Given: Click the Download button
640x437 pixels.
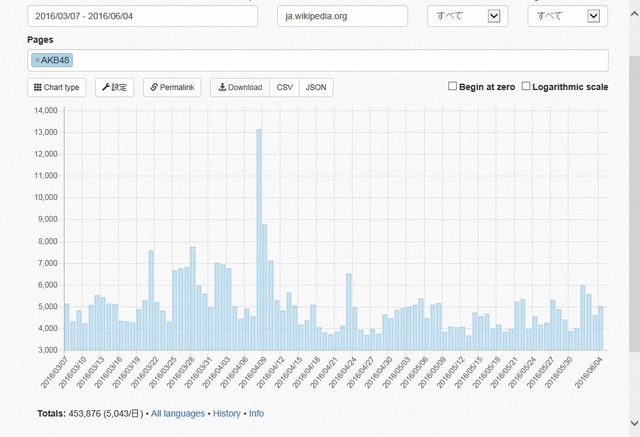Looking at the screenshot, I should (240, 87).
